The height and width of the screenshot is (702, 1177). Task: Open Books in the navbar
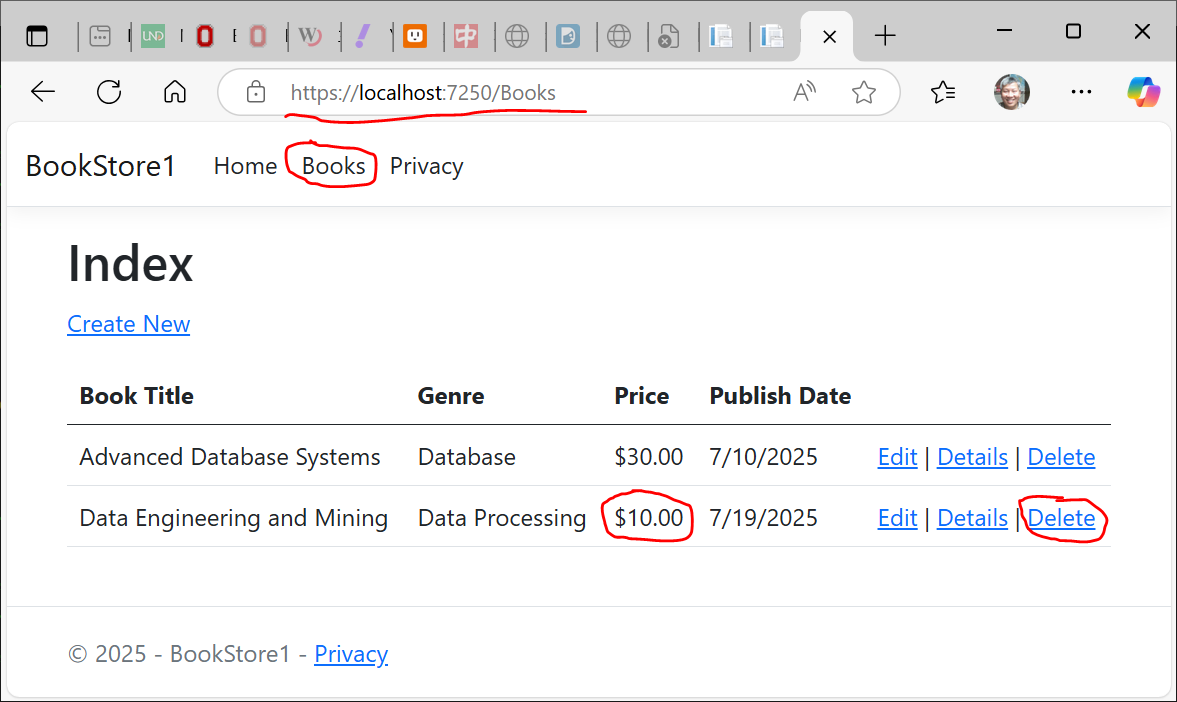[x=333, y=166]
